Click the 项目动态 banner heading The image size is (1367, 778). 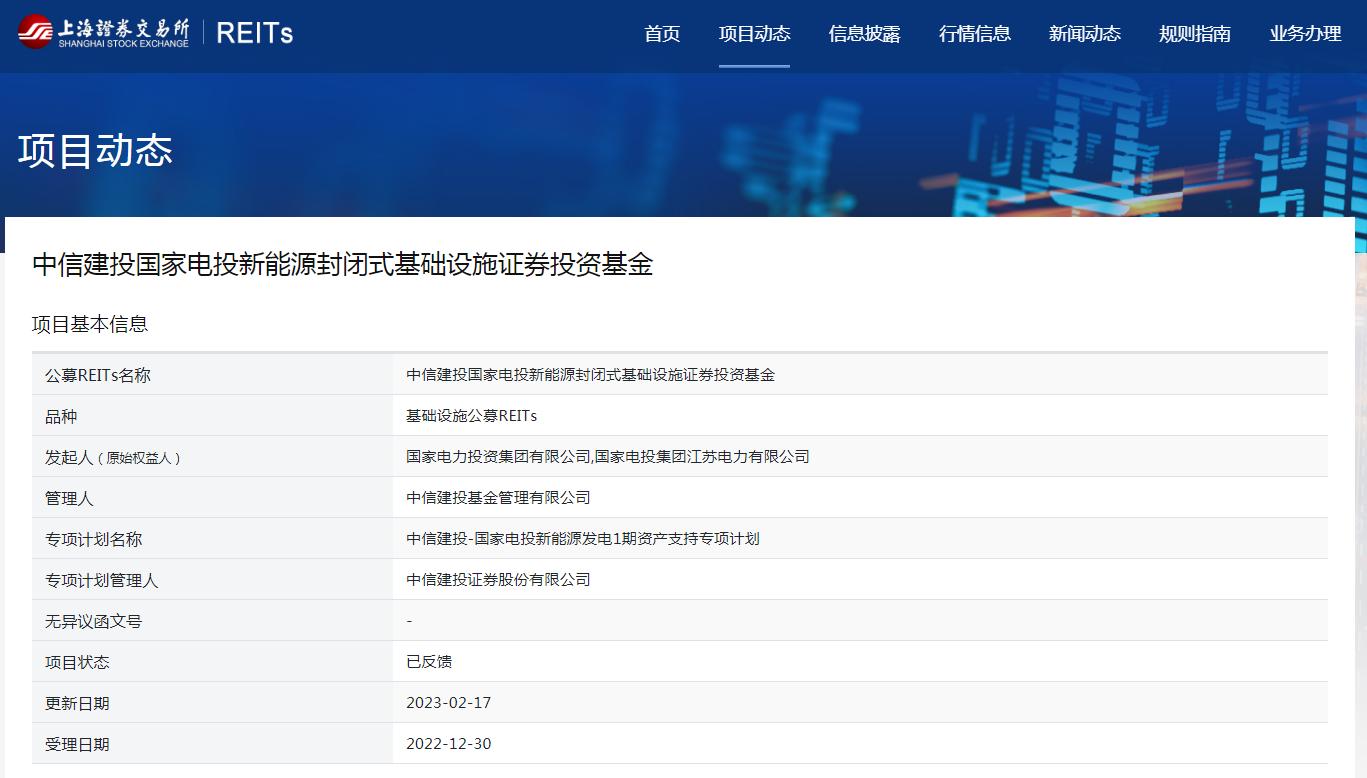pos(95,151)
